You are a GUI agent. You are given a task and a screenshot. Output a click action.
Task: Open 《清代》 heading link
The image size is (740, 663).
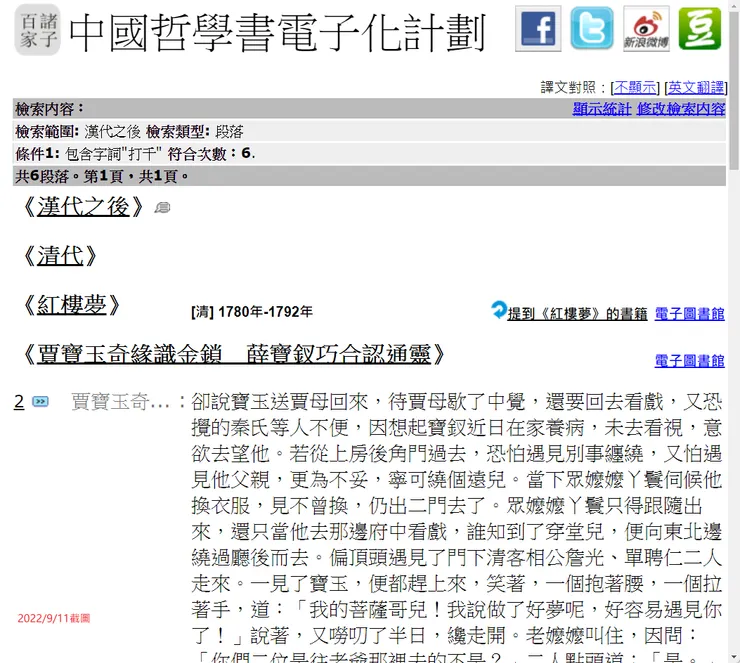click(x=60, y=256)
